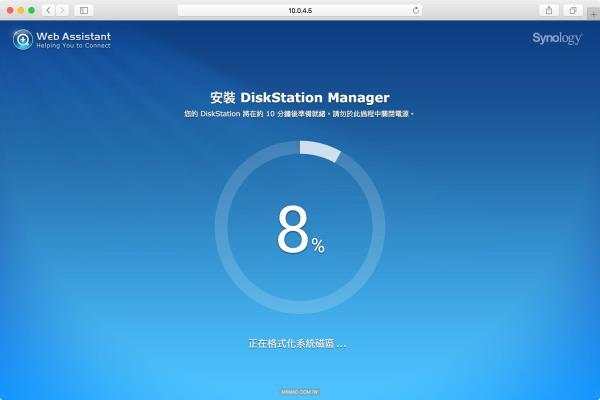This screenshot has height=400, width=600.
Task: Minimize the window with the yellow button
Action: (x=21, y=11)
